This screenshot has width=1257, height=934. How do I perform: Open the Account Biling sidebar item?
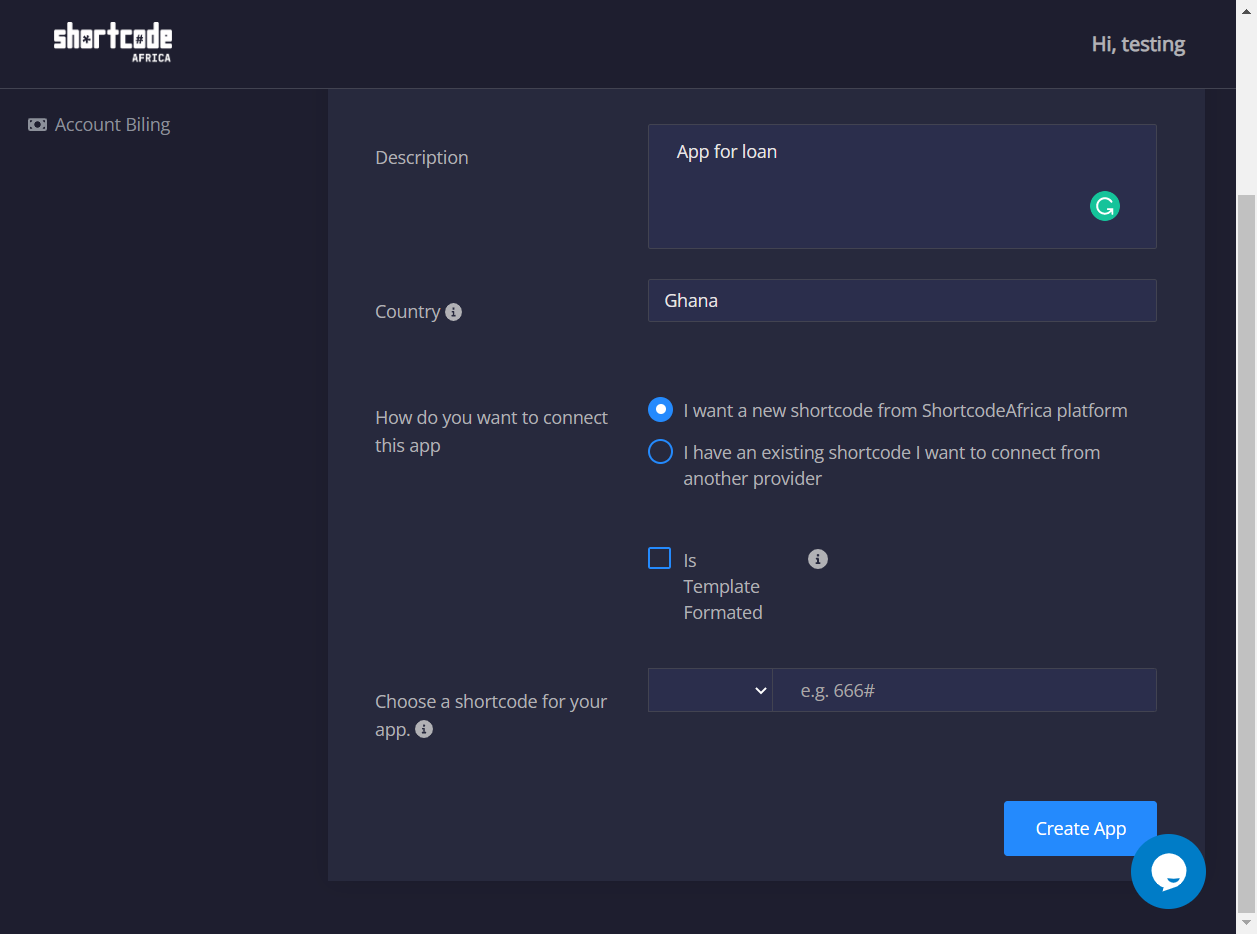coord(99,125)
